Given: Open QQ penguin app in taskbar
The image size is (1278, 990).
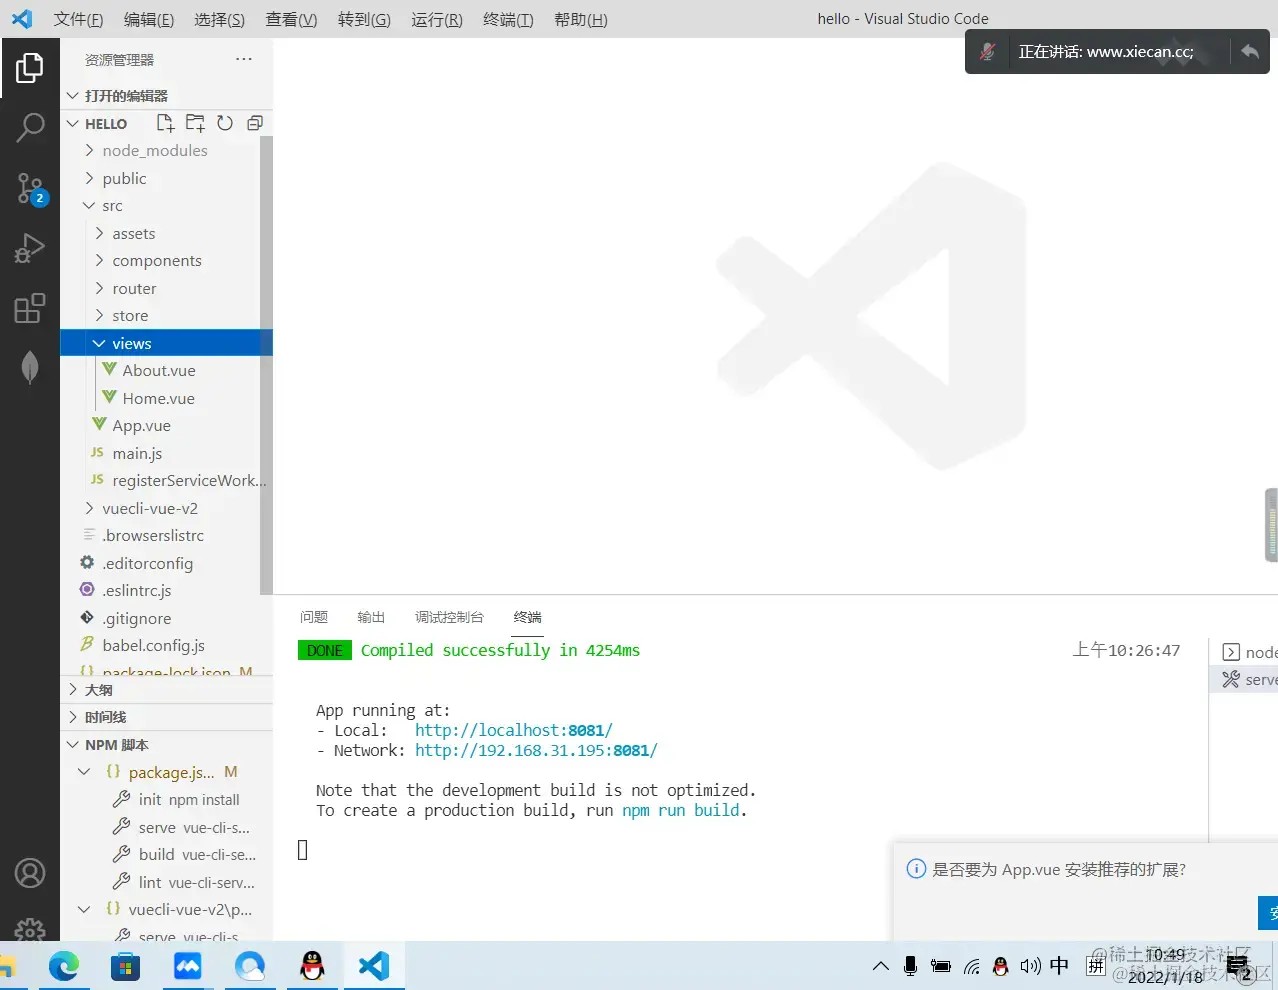Looking at the screenshot, I should (312, 966).
